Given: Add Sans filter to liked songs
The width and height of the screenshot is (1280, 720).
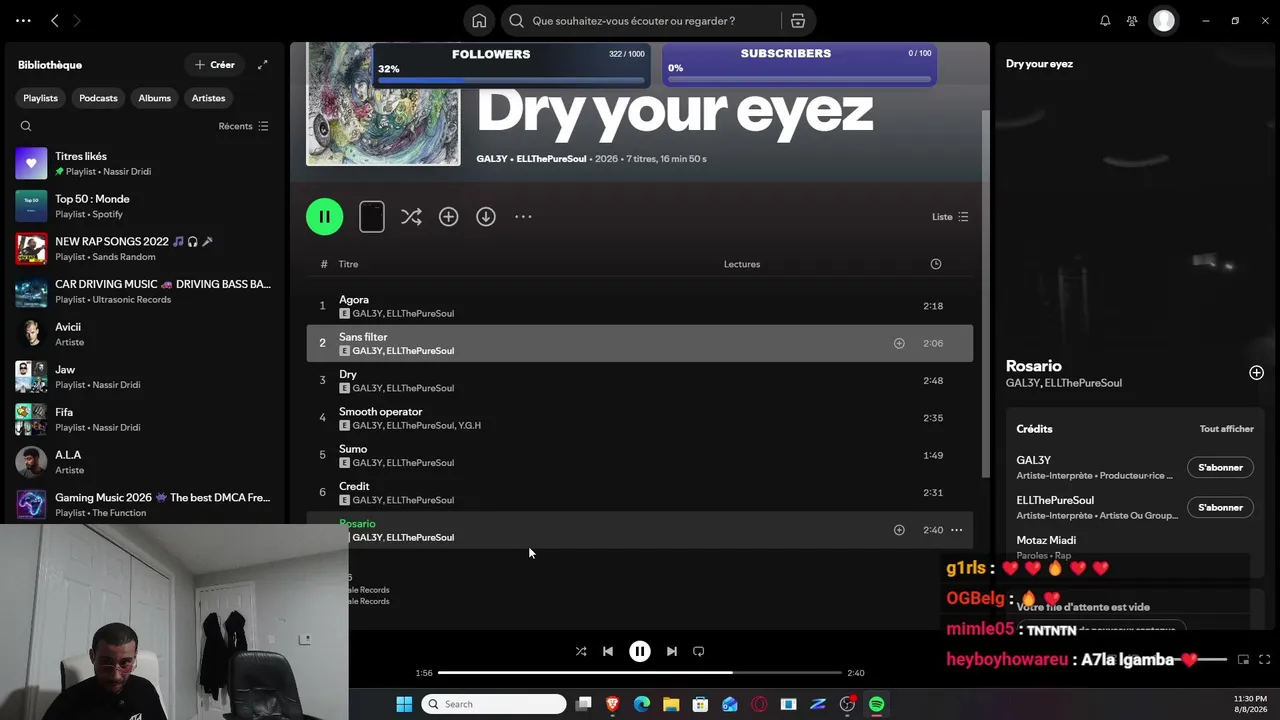Looking at the screenshot, I should [x=899, y=343].
